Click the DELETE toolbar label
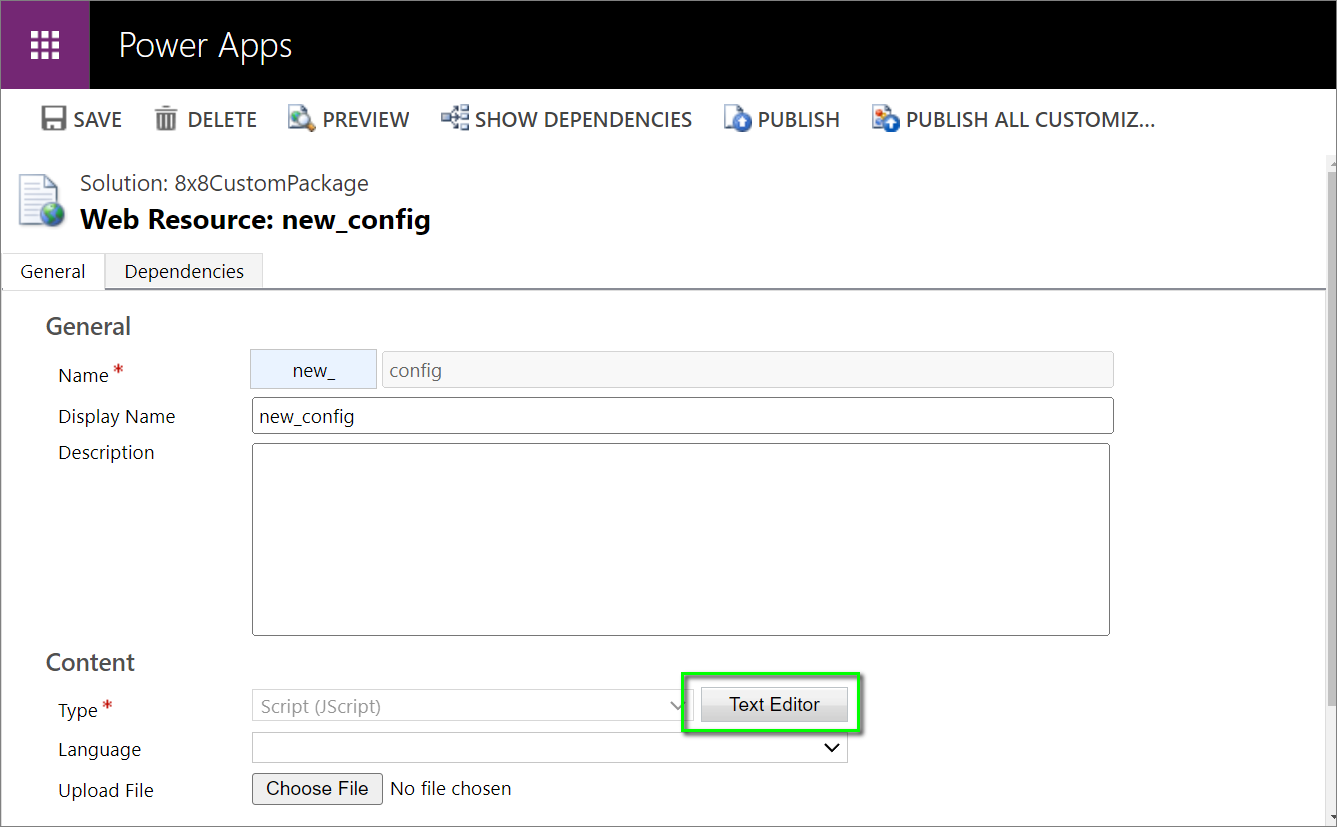Screen dimensions: 1337x827 coord(223,120)
